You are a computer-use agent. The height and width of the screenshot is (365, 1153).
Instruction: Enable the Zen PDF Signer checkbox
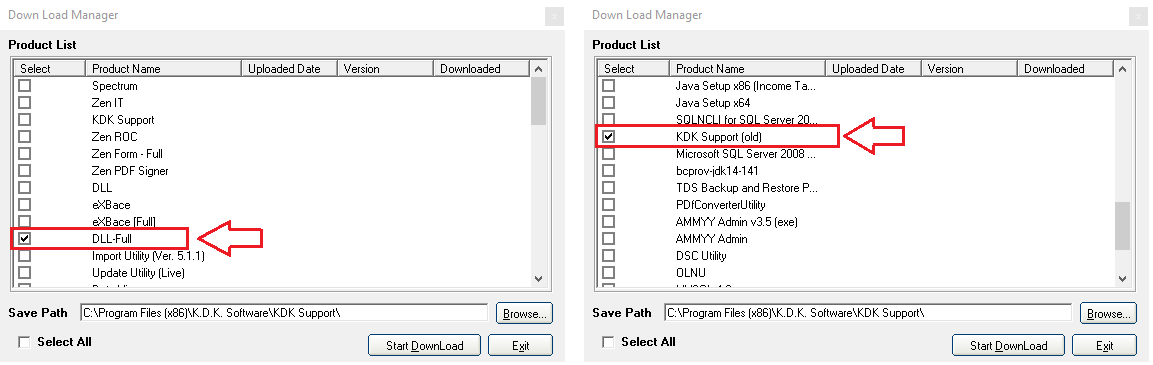[x=25, y=171]
